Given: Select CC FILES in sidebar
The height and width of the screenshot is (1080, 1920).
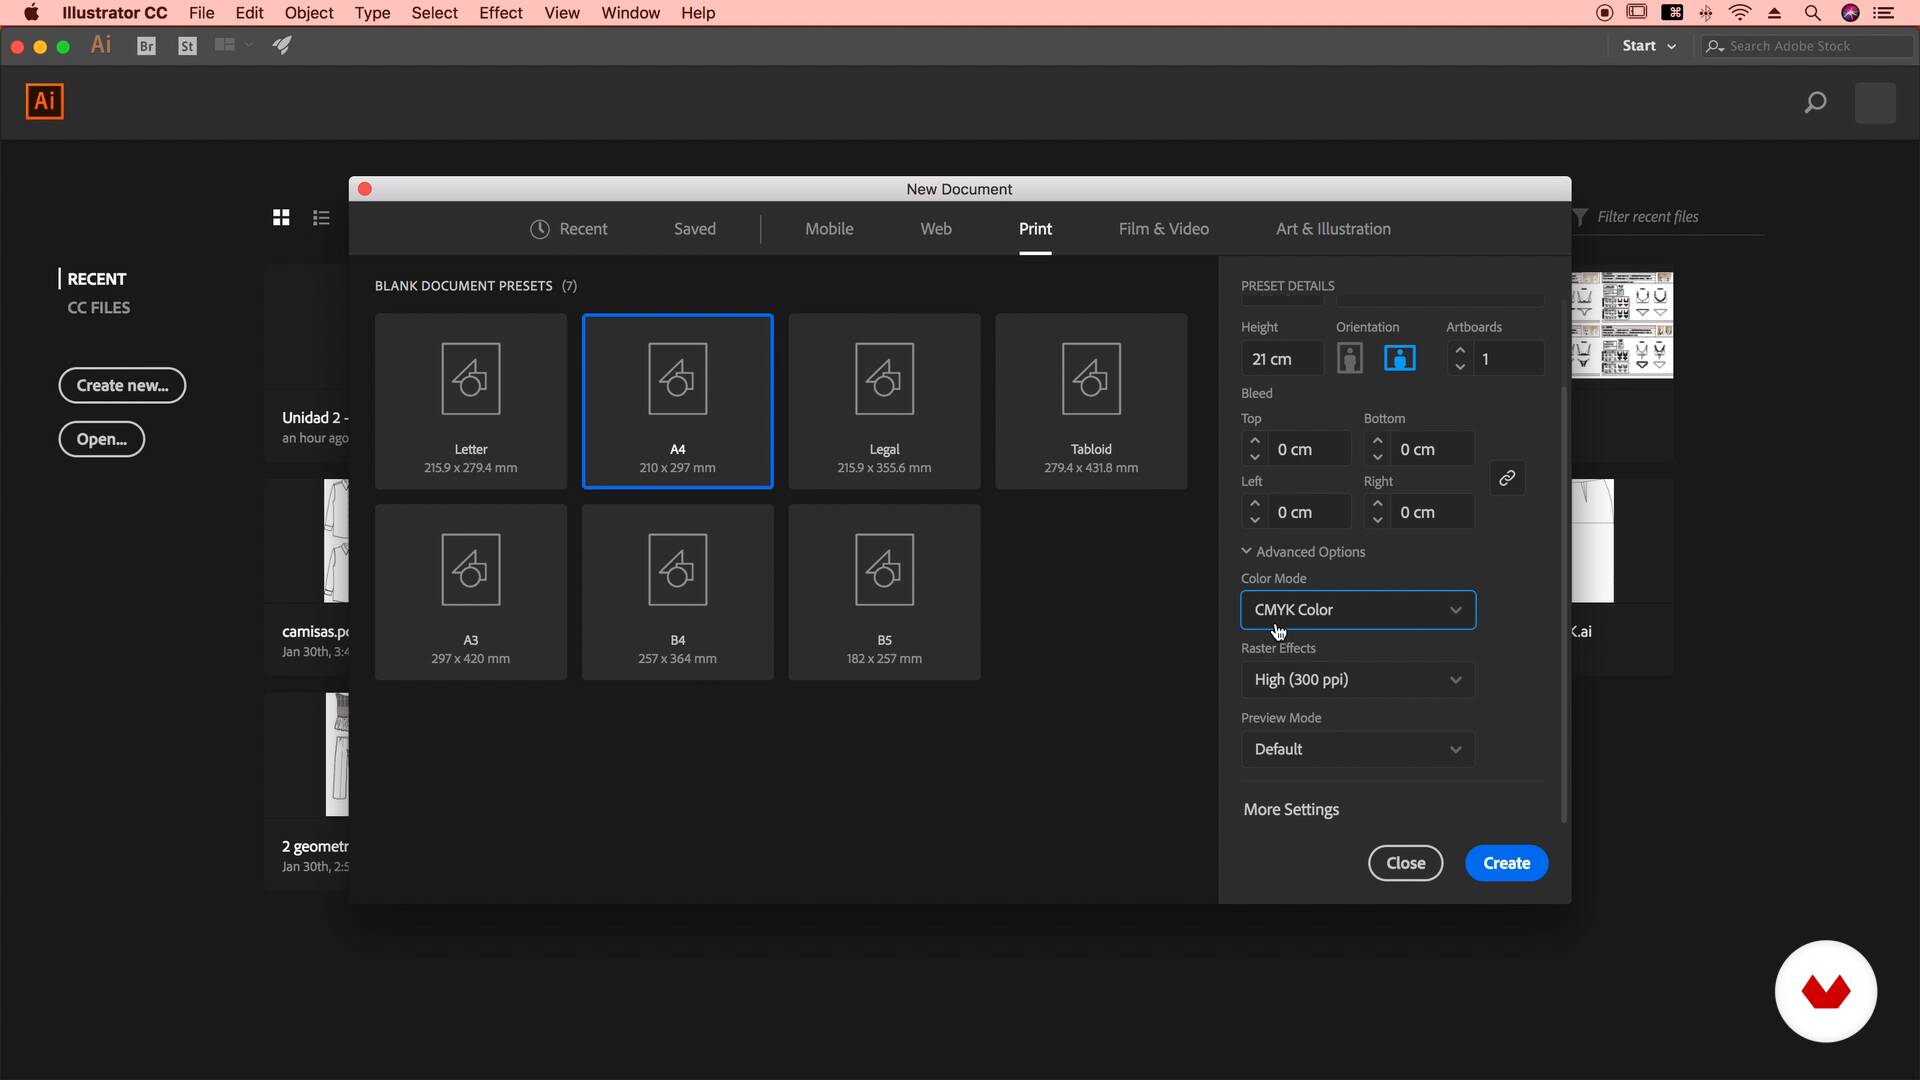Looking at the screenshot, I should click(98, 308).
